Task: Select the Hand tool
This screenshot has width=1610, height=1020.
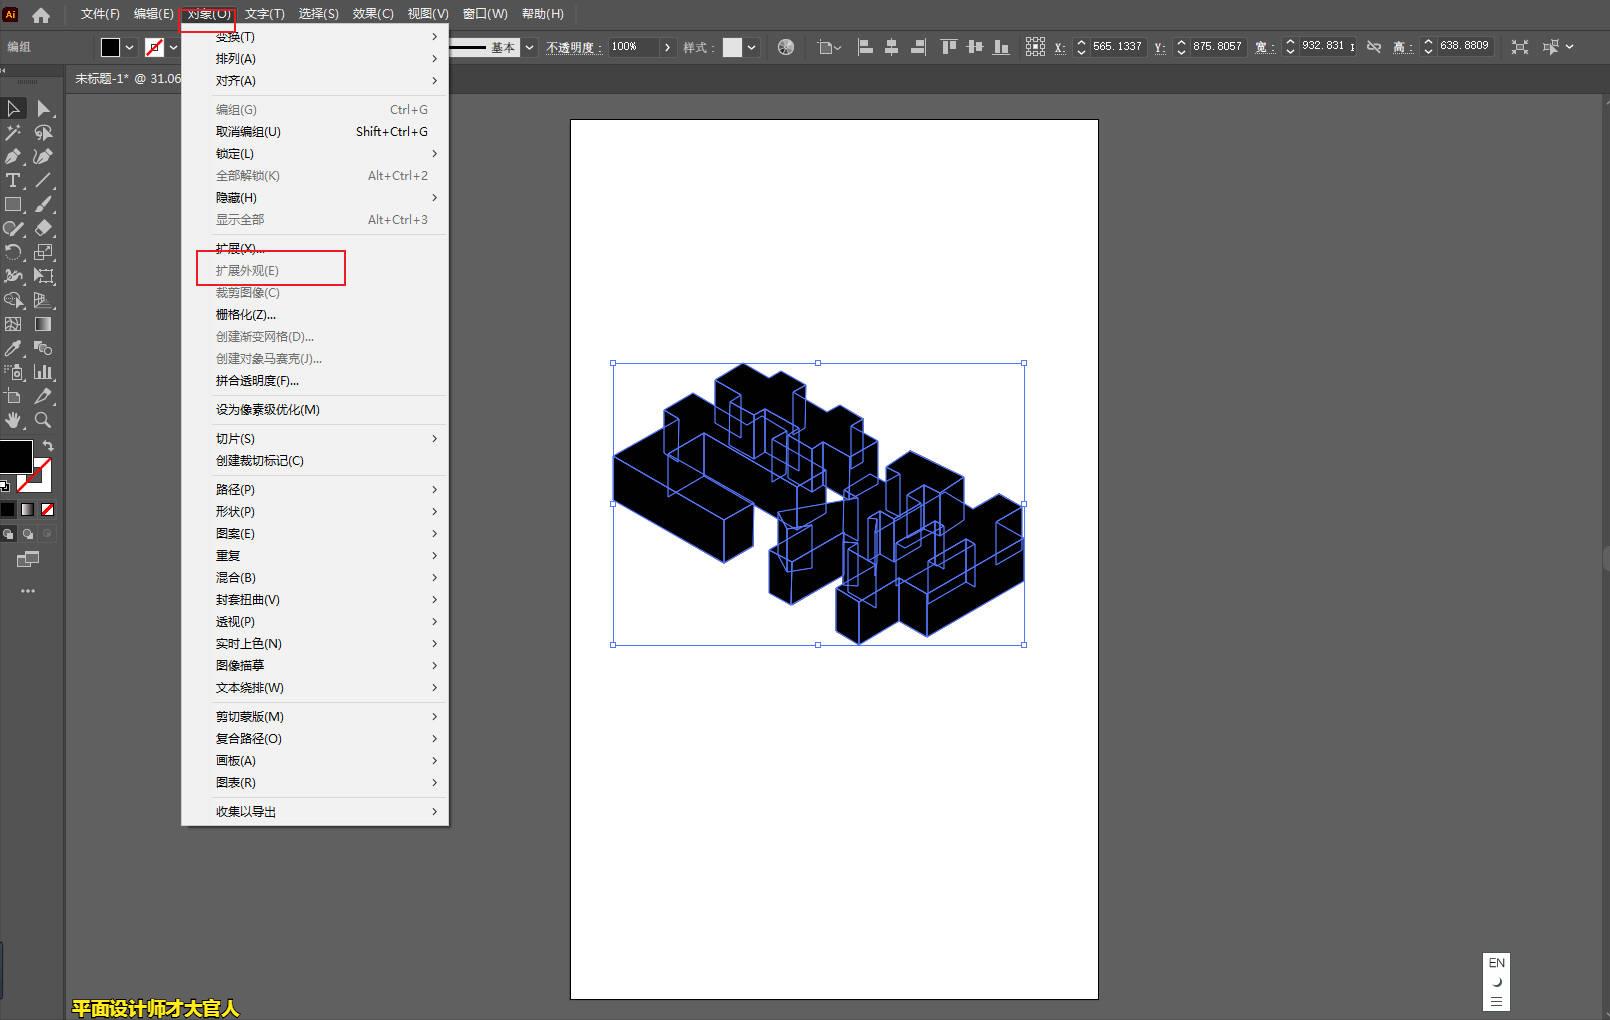Action: [x=13, y=420]
